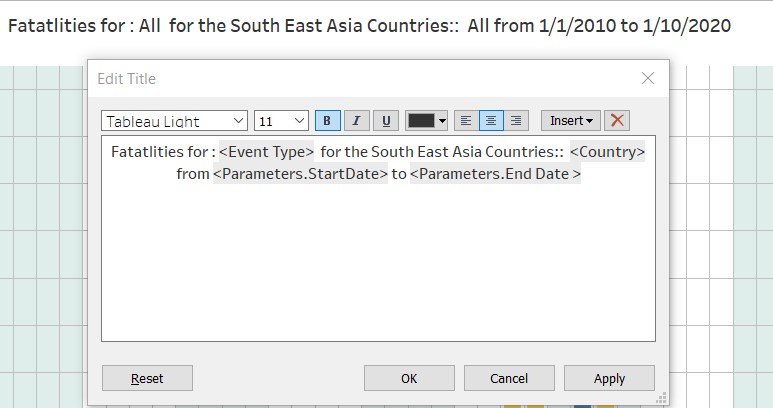This screenshot has height=408, width=773.
Task: Toggle underline formatting button
Action: click(386, 121)
